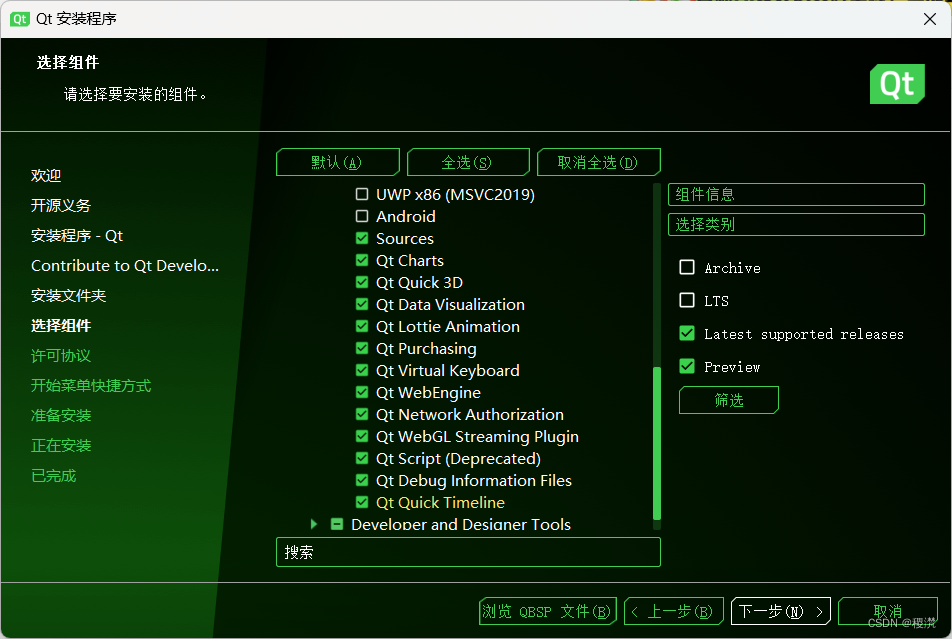This screenshot has height=639, width=952.
Task: Select the Qt WebEngine tree row label
Action: pyautogui.click(x=428, y=392)
